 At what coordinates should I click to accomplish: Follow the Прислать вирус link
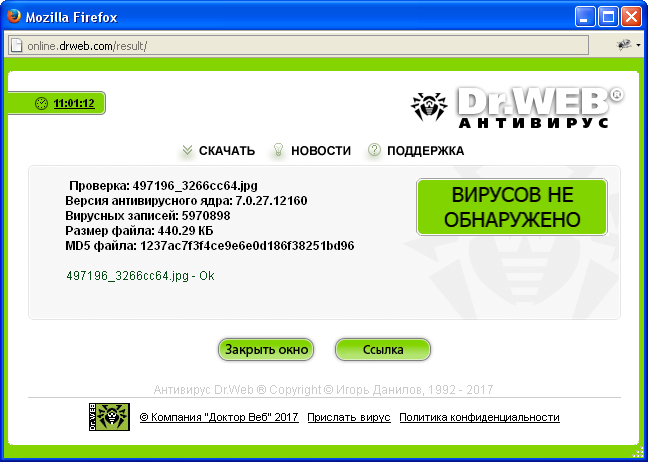tap(349, 417)
